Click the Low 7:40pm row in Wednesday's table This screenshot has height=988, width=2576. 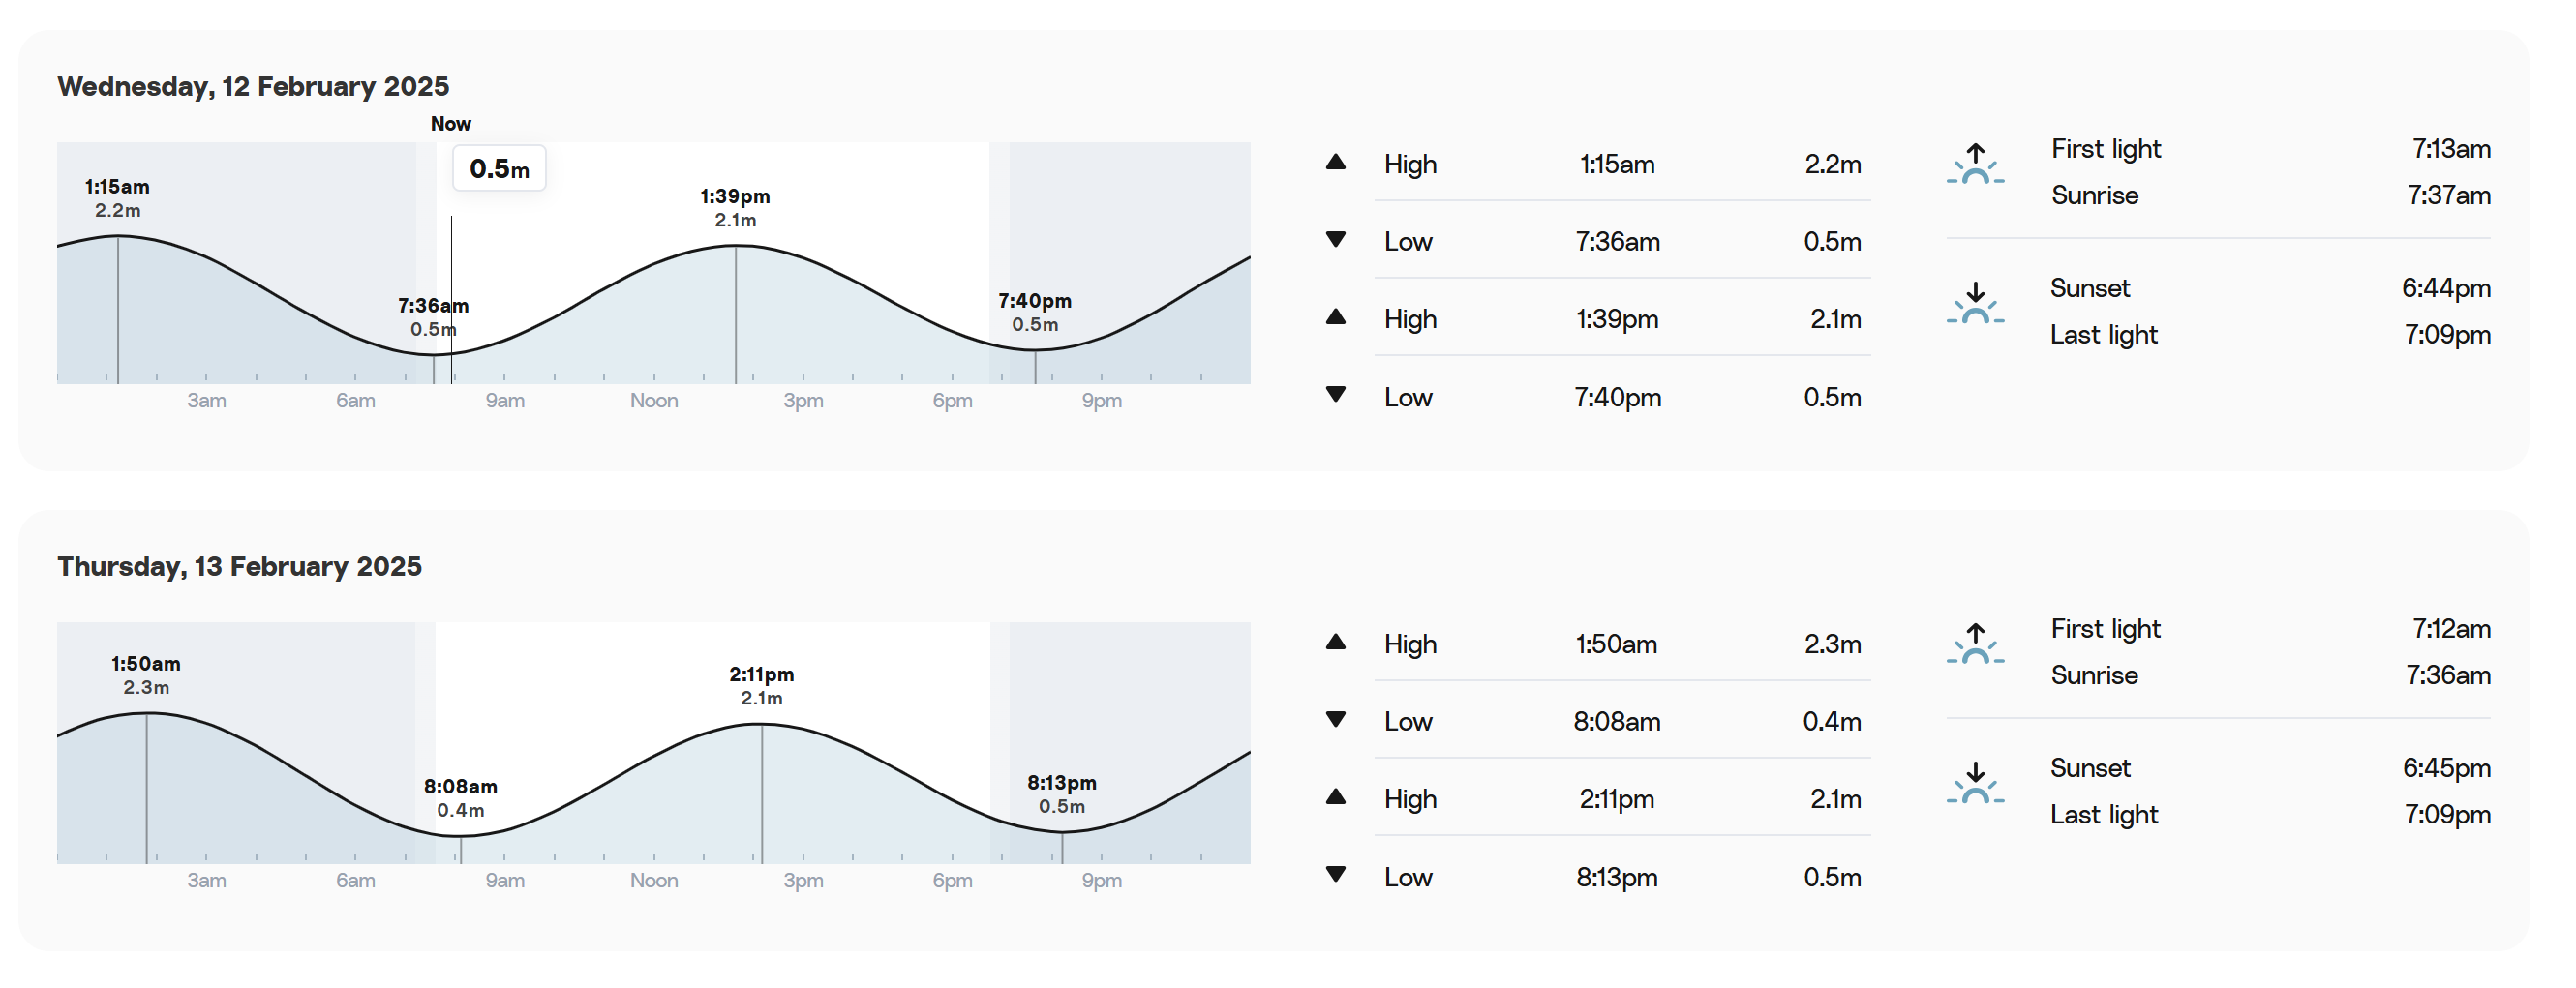pos(1622,397)
